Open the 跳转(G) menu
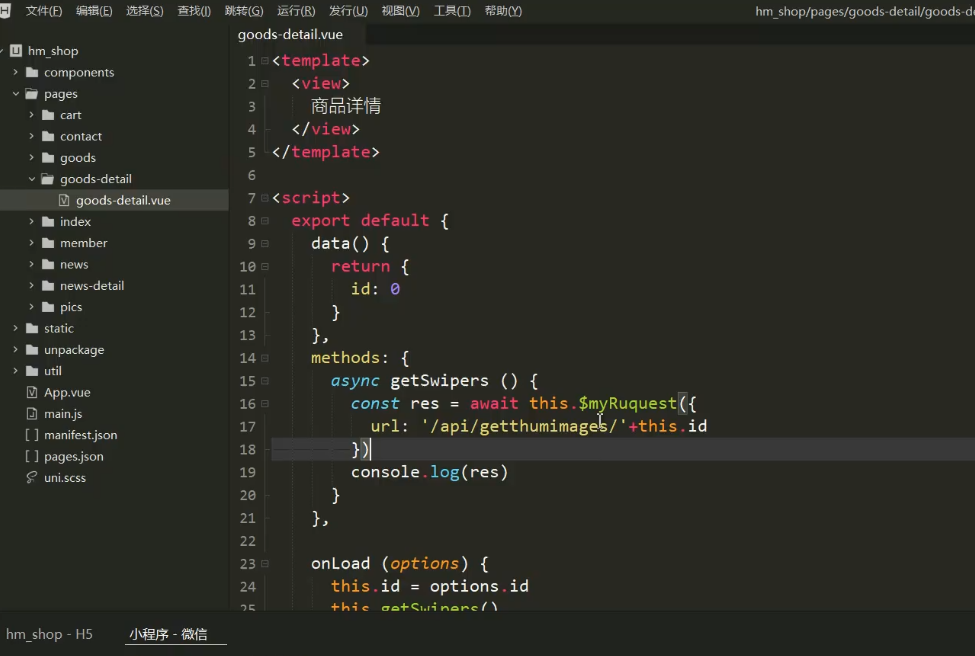Image resolution: width=975 pixels, height=656 pixels. 244,11
